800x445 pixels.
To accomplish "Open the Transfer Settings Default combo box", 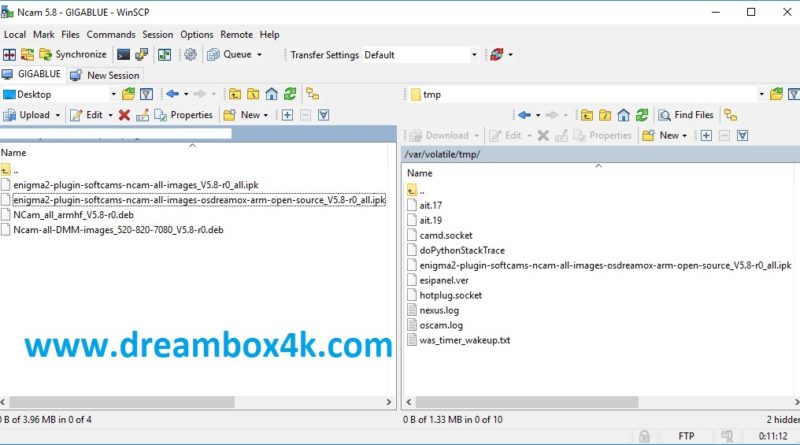I will pyautogui.click(x=420, y=55).
